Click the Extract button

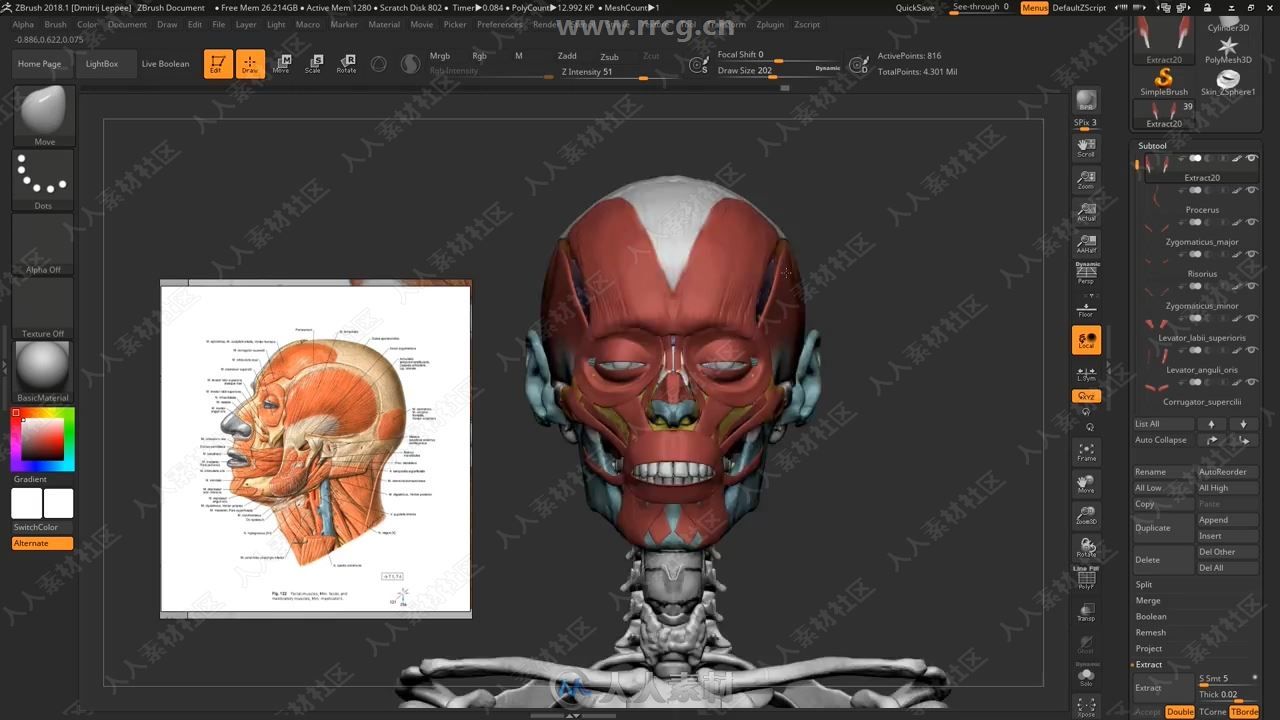(x=1164, y=688)
